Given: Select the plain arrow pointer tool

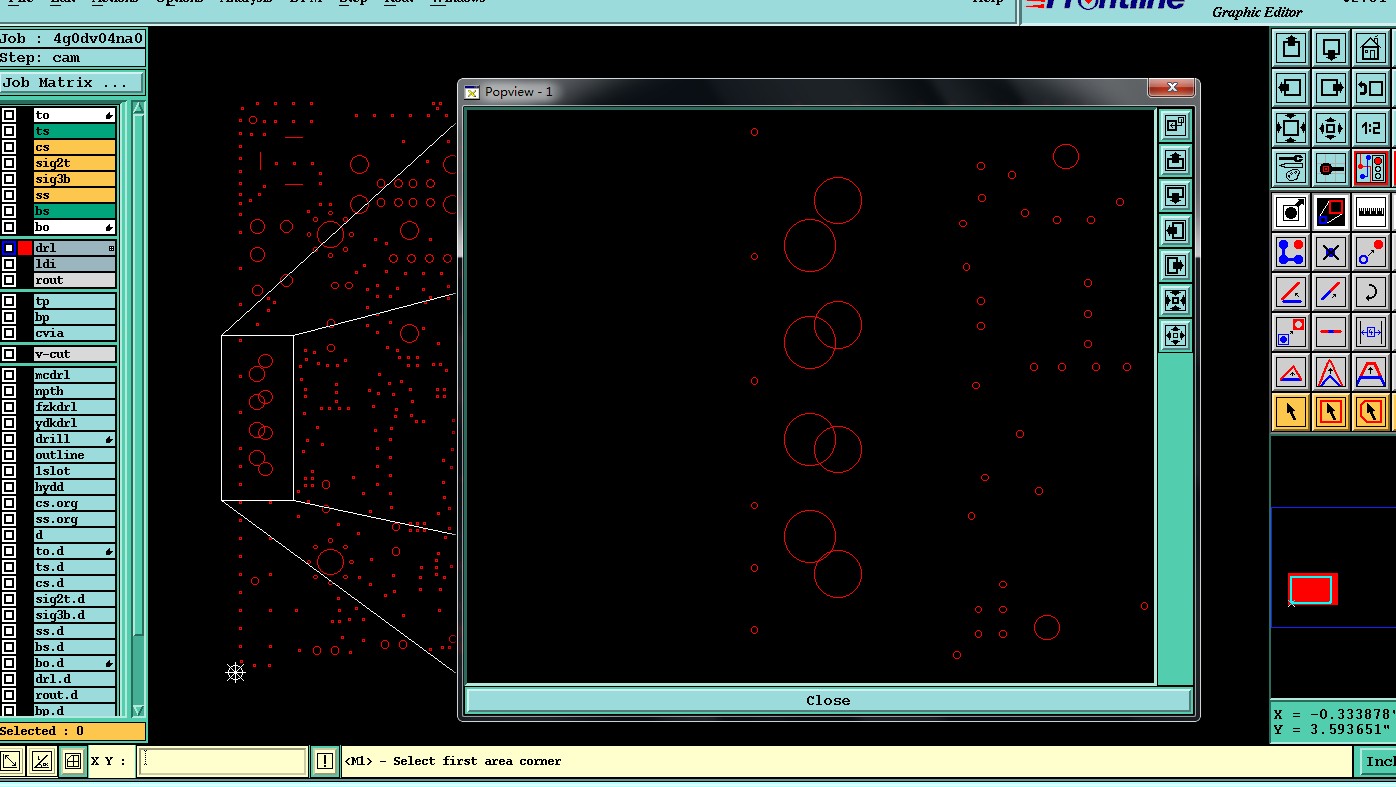Looking at the screenshot, I should [x=1291, y=411].
